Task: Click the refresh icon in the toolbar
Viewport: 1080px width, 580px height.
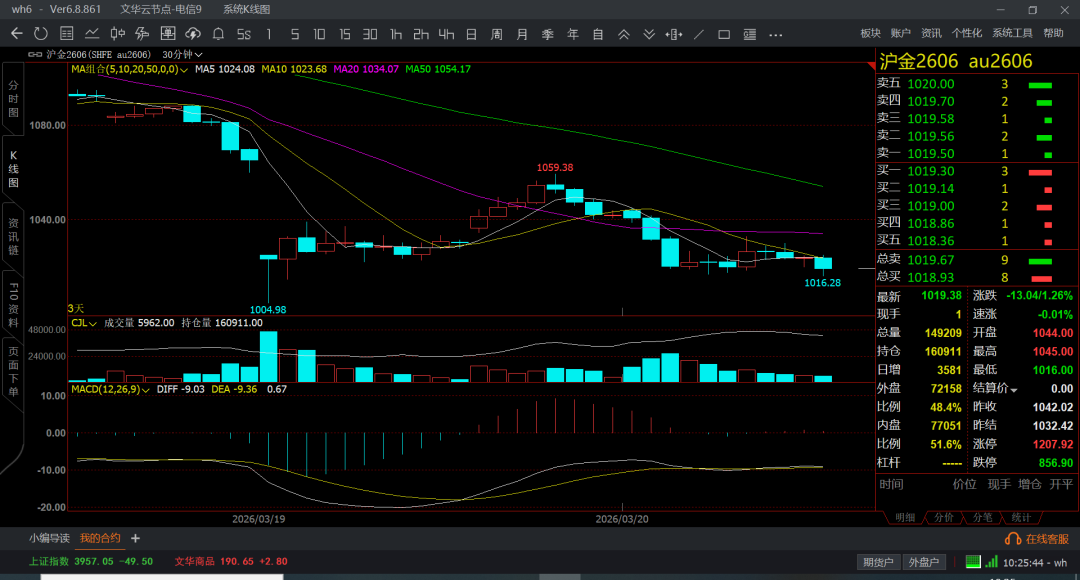Action: tap(41, 34)
